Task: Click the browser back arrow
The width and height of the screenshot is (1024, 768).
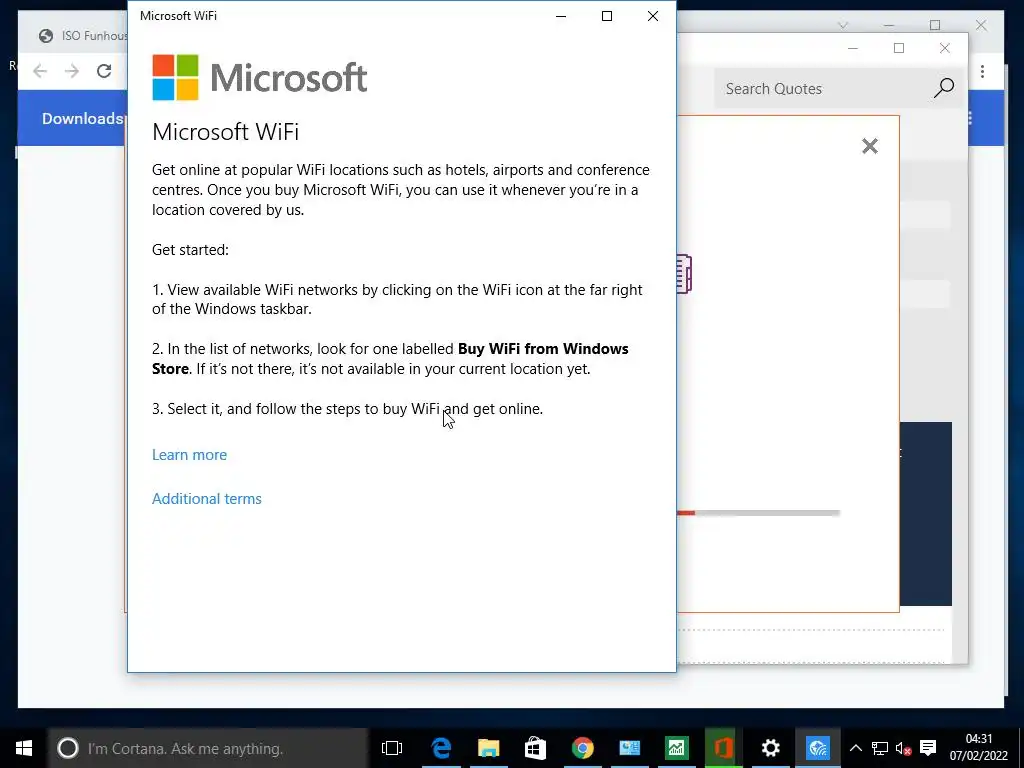Action: (x=40, y=71)
